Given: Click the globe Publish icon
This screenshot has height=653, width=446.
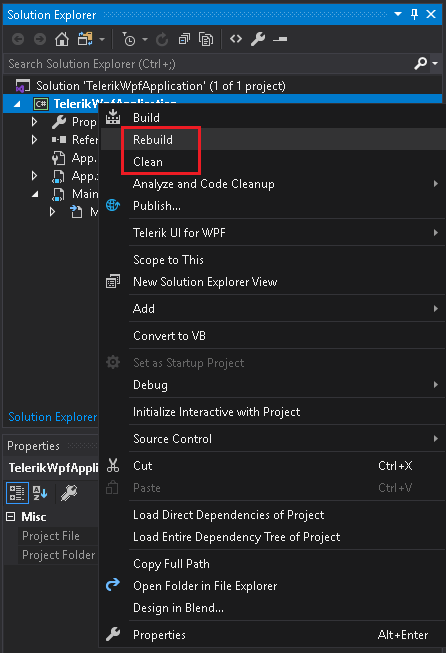Looking at the screenshot, I should click(113, 205).
